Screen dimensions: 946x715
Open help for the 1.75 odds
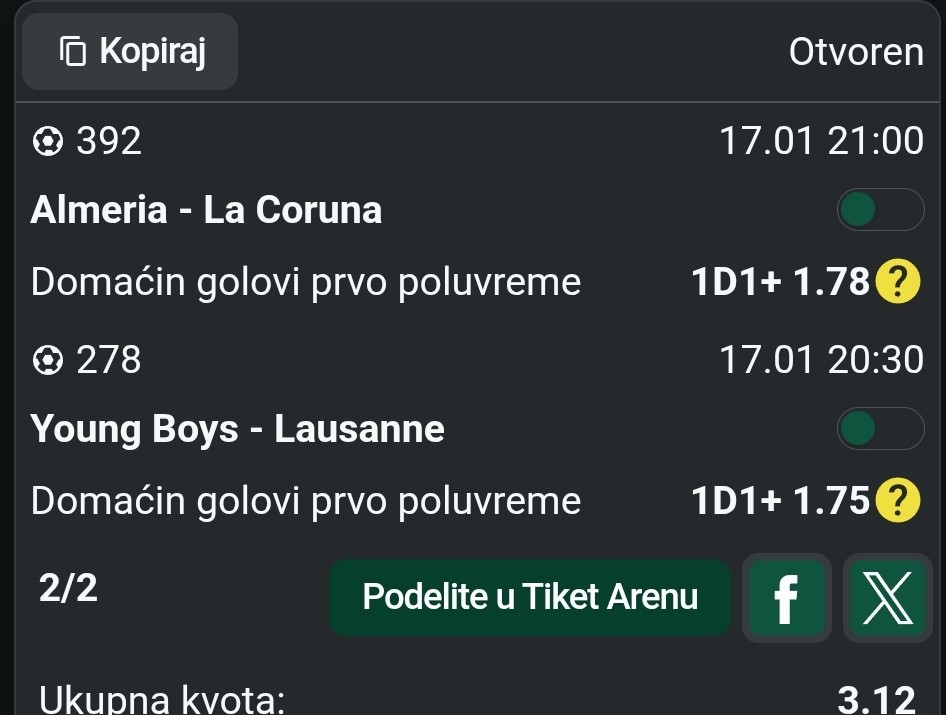tap(897, 502)
